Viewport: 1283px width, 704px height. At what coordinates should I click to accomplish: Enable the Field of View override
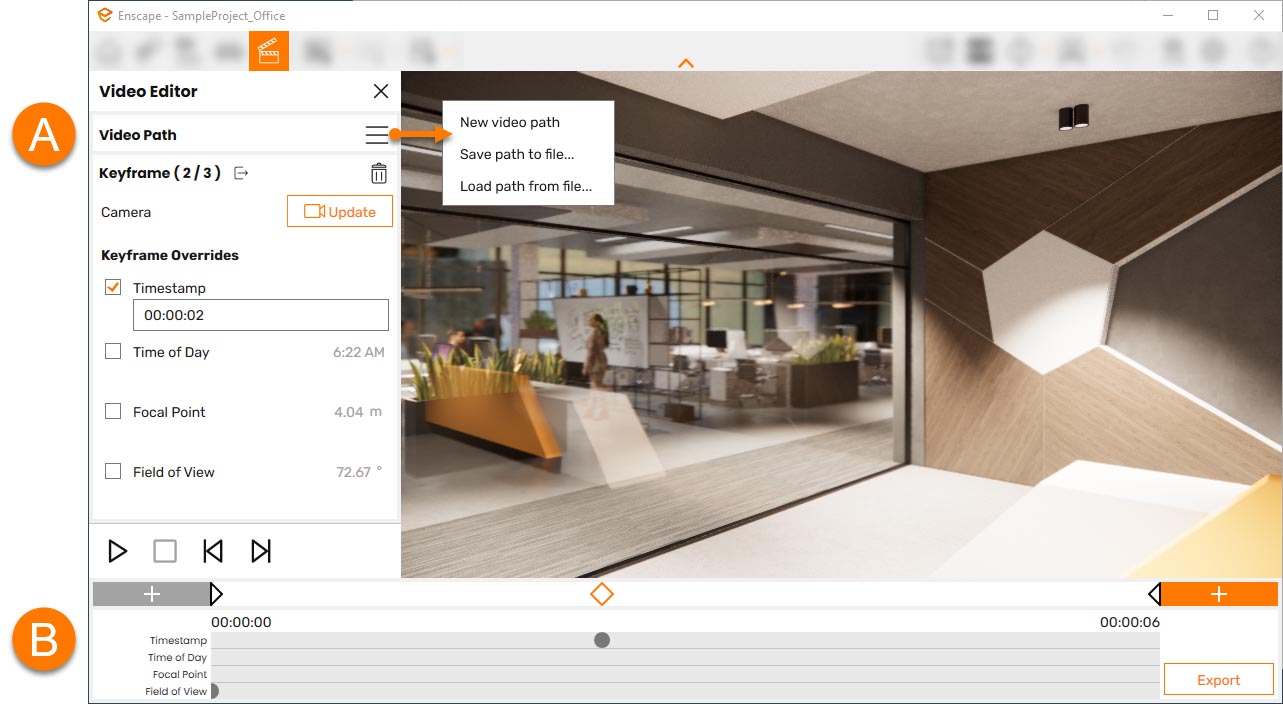point(112,471)
